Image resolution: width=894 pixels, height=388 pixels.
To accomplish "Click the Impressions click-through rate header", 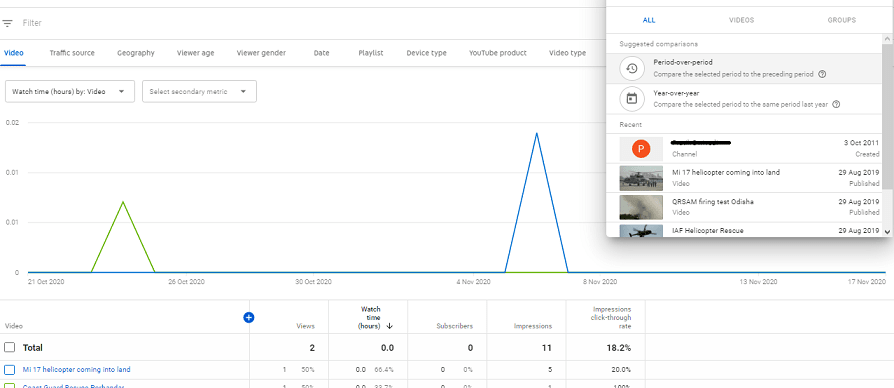I will 611,317.
